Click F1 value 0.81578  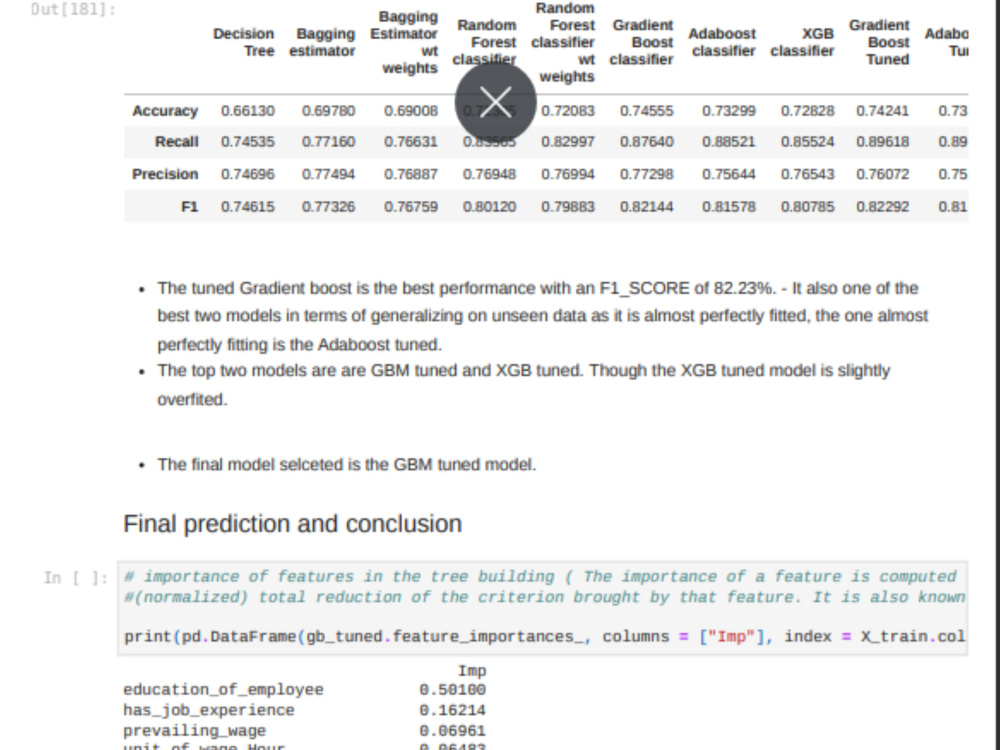729,207
